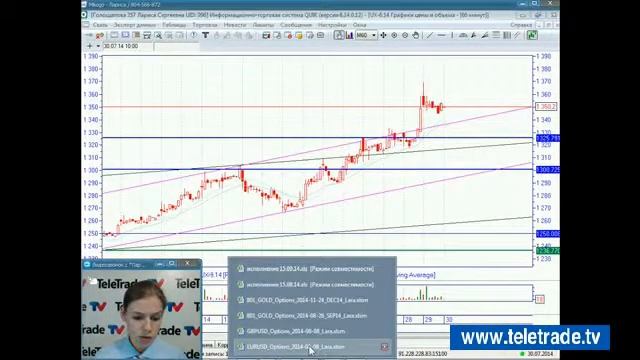Viewport: 640px width, 360px height.
Task: Click the yellow coin icon in toolbar
Action: [x=299, y=36]
